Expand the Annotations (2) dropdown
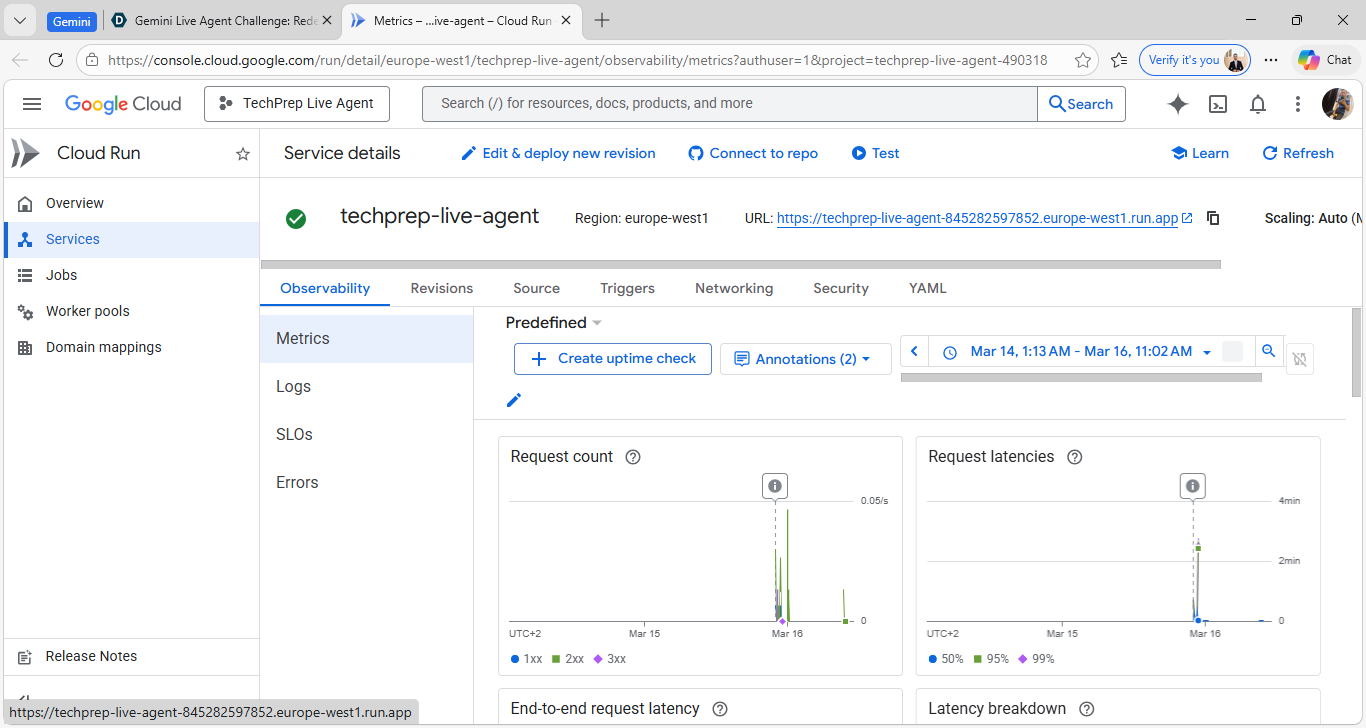The width and height of the screenshot is (1366, 728). click(805, 359)
